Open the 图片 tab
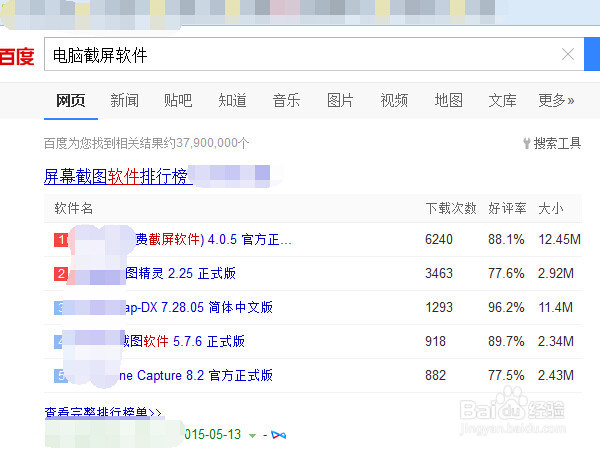Screen dimensions: 600x450 click(x=340, y=101)
